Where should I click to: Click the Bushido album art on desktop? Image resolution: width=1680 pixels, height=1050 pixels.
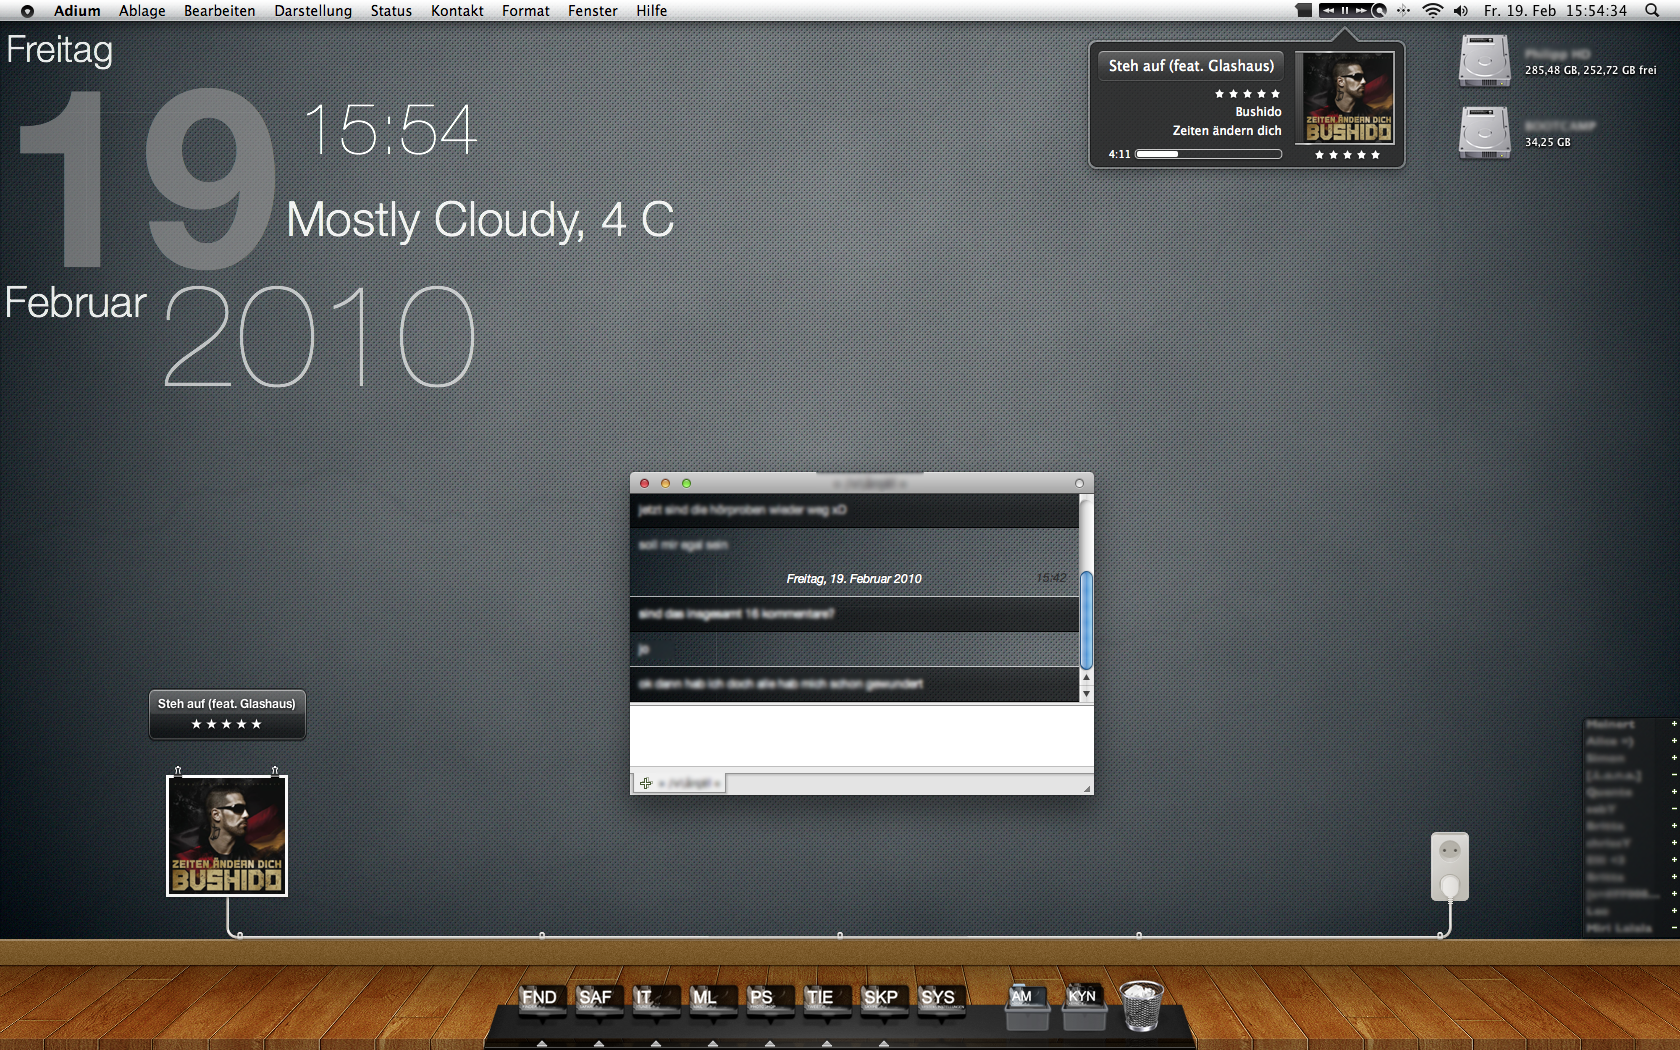tap(227, 836)
